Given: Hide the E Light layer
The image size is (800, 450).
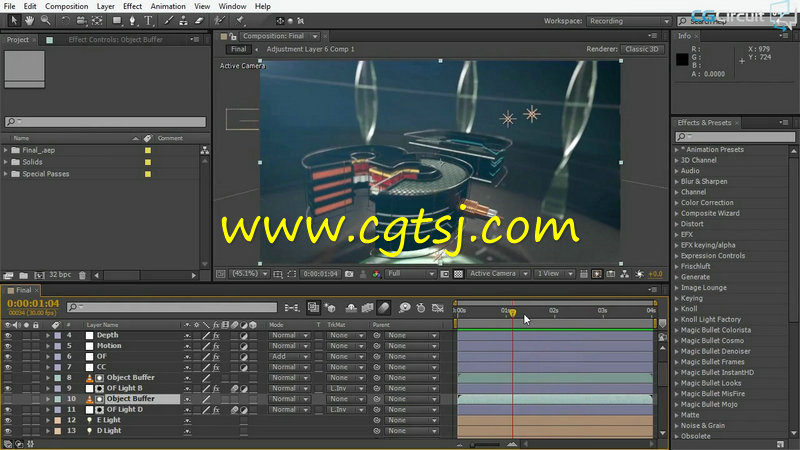Looking at the screenshot, I should pos(8,420).
